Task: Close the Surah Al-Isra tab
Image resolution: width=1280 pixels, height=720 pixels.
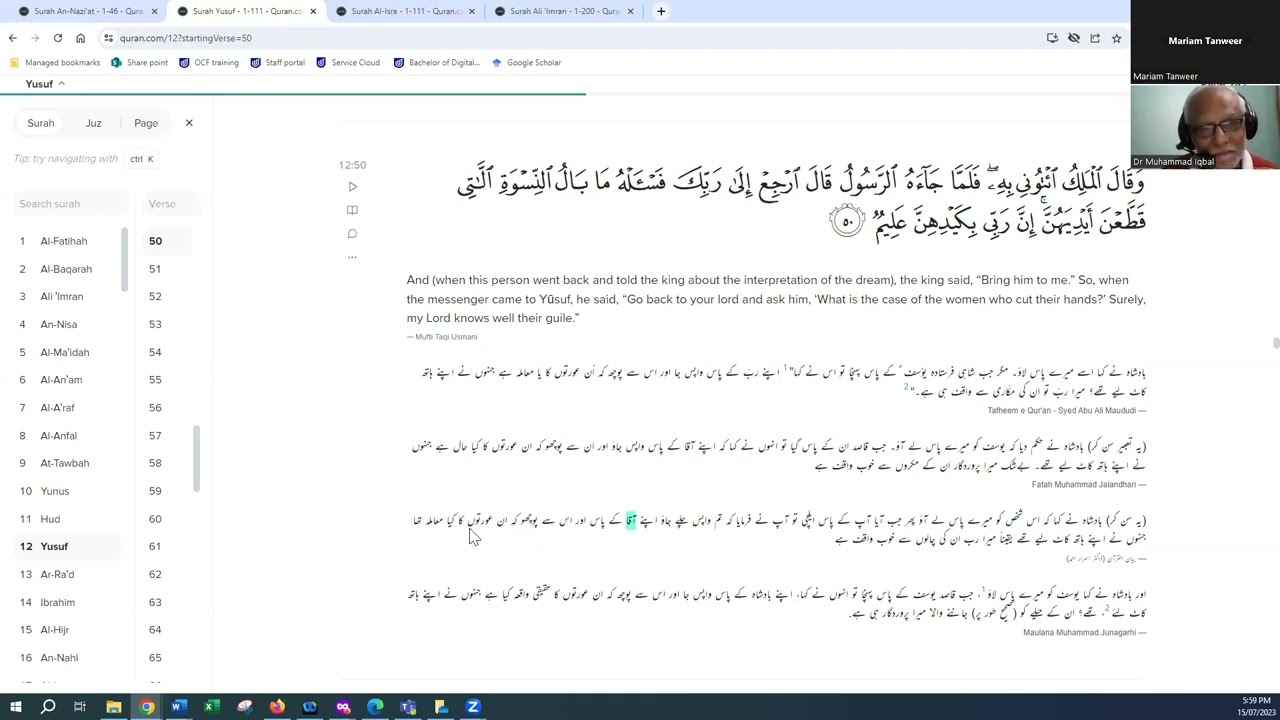Action: 472,11
